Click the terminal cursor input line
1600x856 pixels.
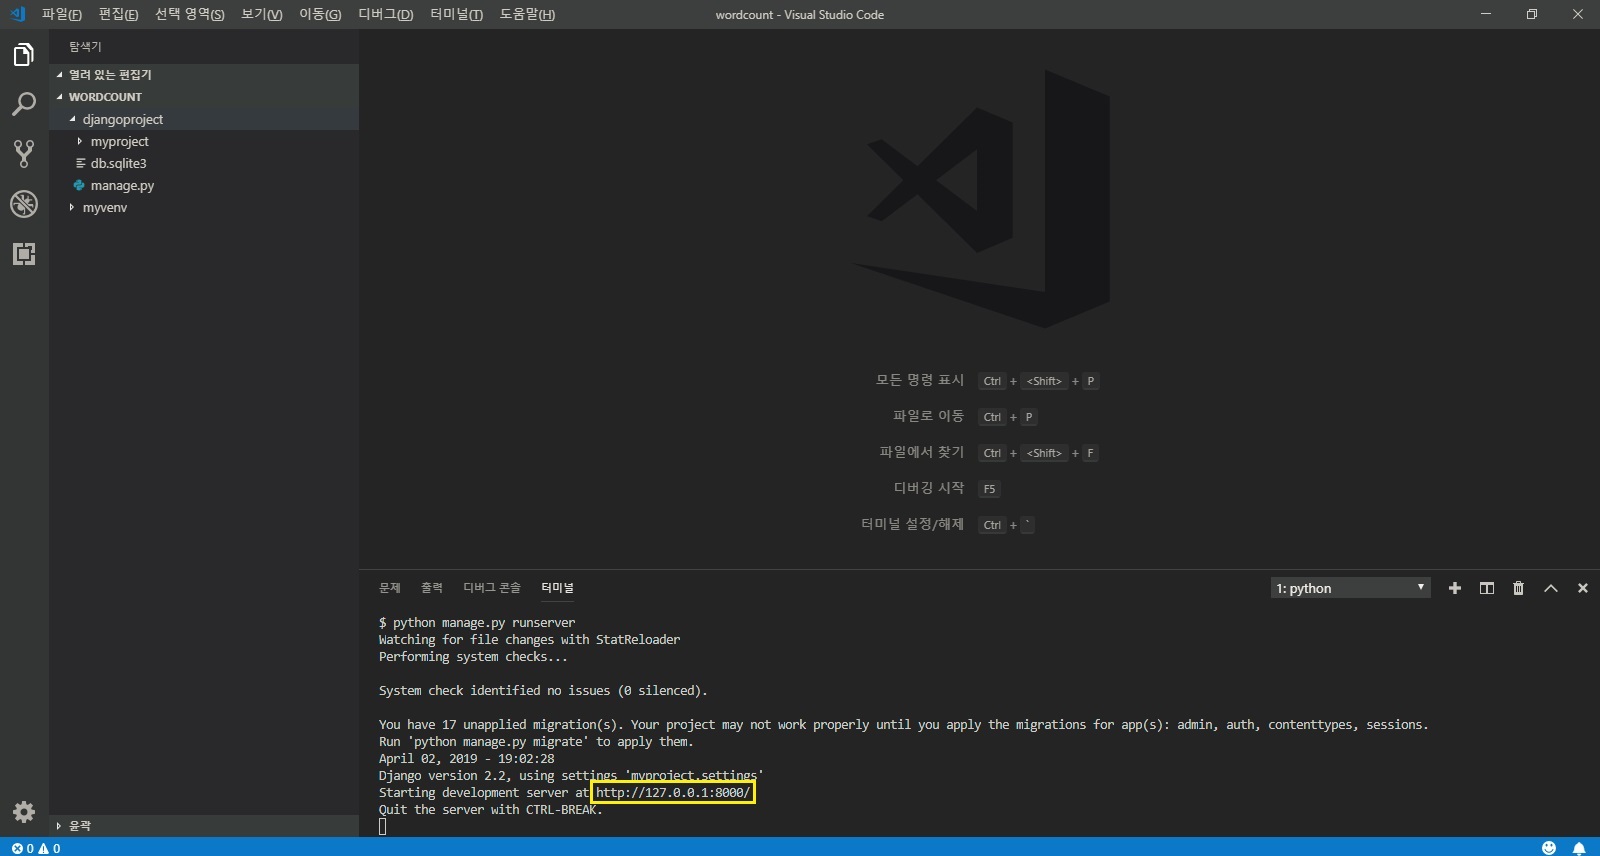tap(382, 826)
